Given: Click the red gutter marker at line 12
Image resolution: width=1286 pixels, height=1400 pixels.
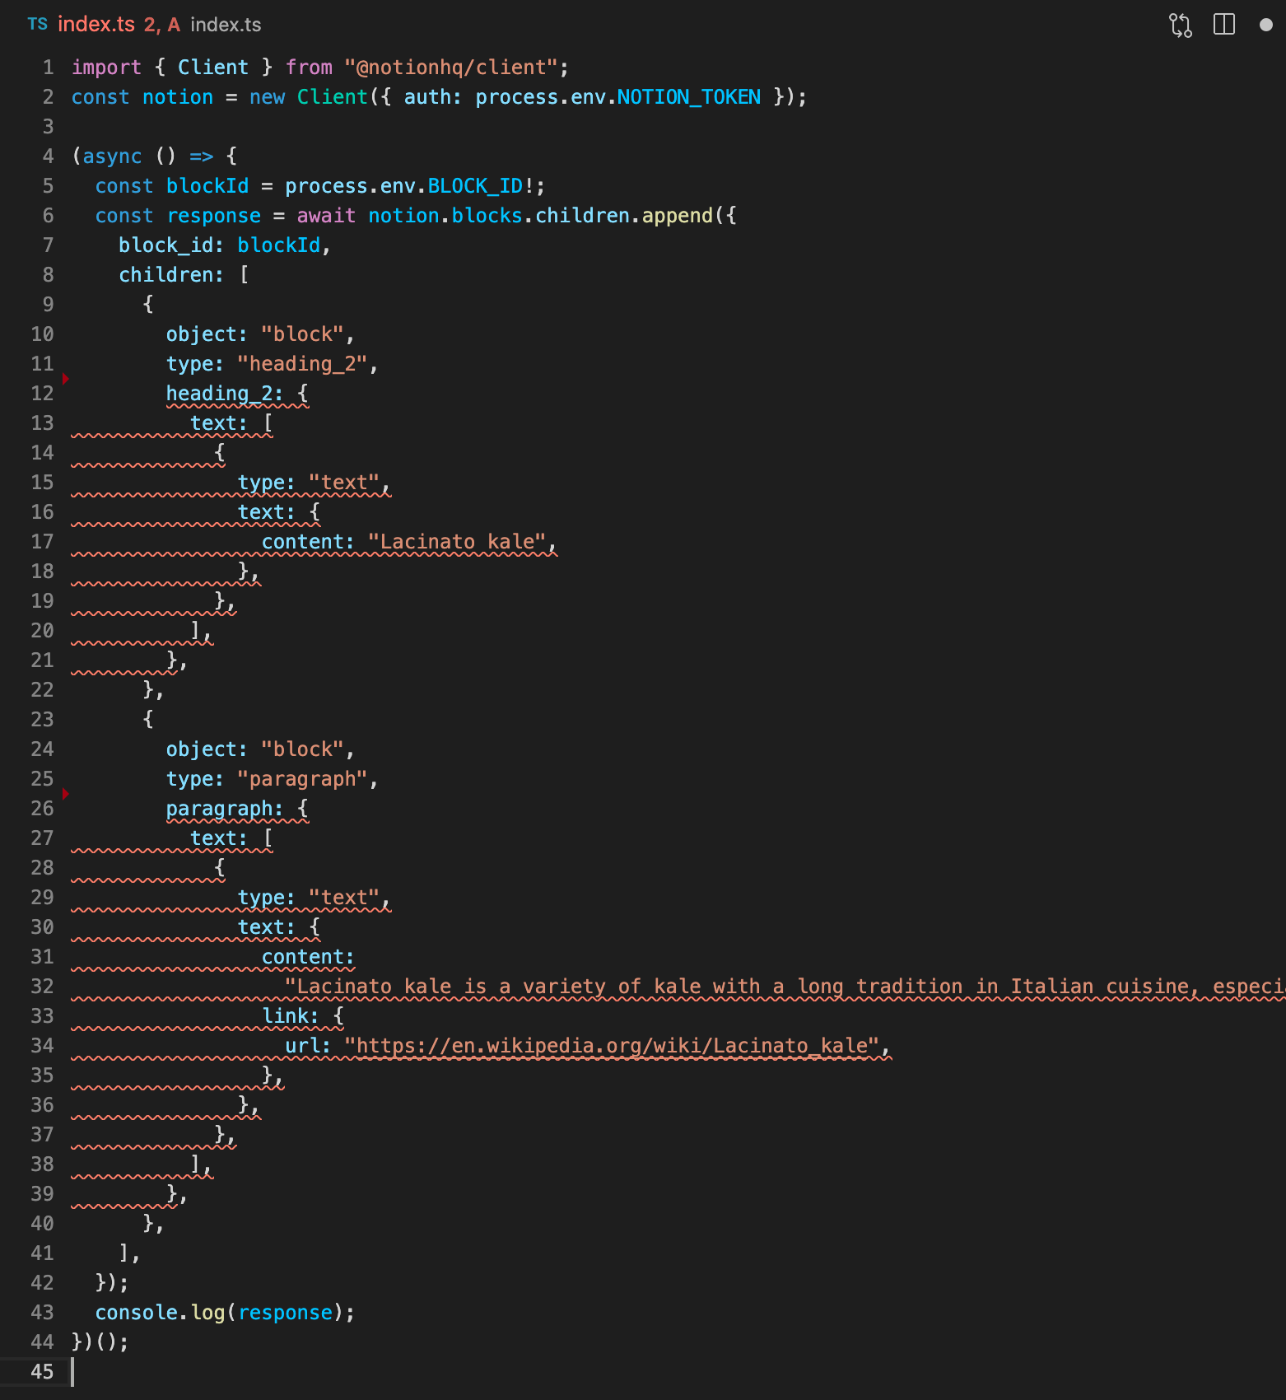Looking at the screenshot, I should [66, 379].
